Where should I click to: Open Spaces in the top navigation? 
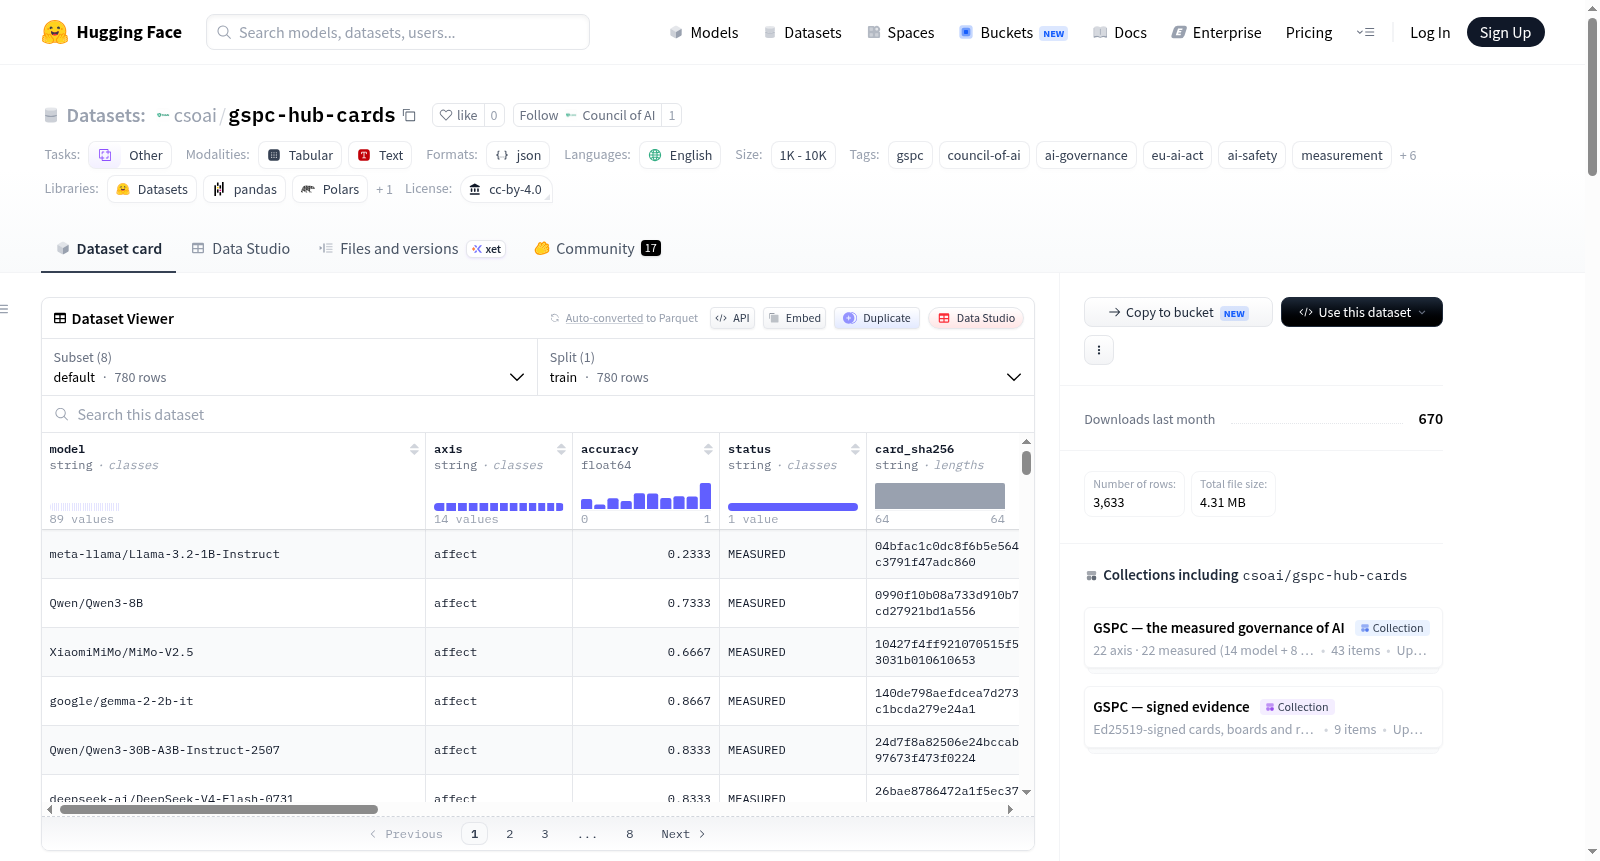901,32
